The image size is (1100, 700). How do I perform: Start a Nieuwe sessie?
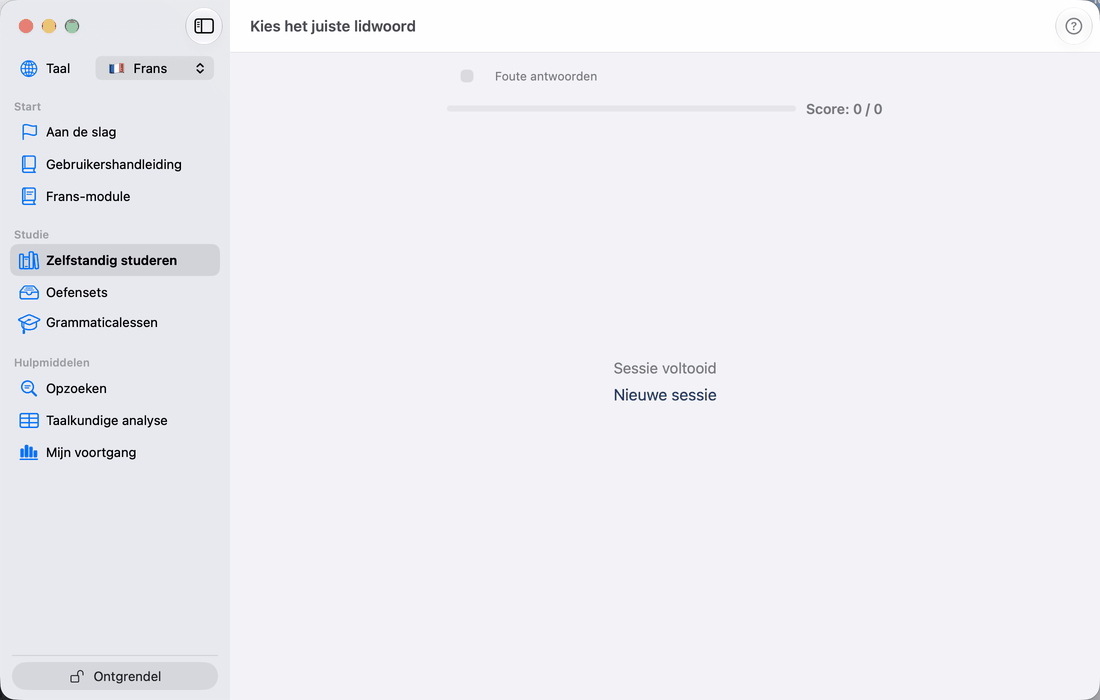click(664, 395)
